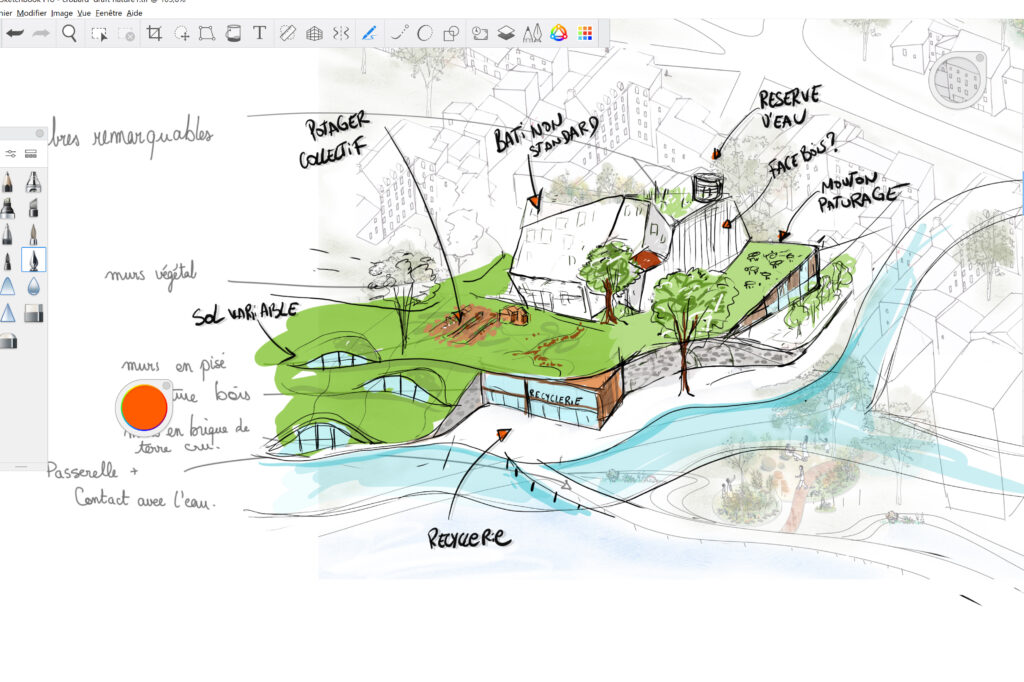1024x682 pixels.
Task: Select the hard blue cone brush
Action: tap(8, 313)
